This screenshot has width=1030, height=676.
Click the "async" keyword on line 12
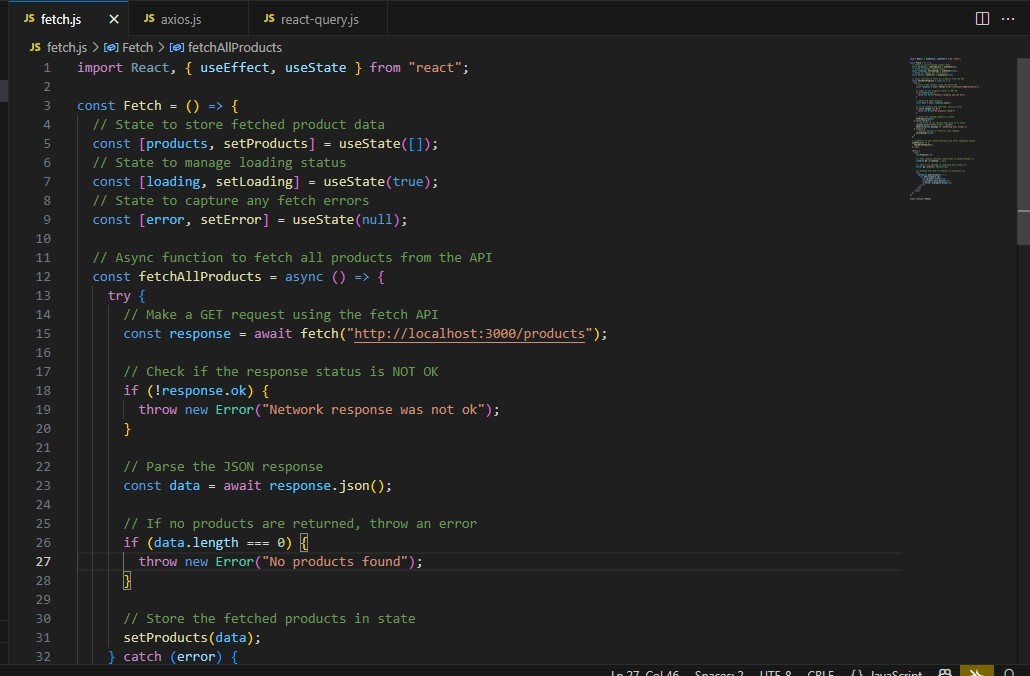303,277
